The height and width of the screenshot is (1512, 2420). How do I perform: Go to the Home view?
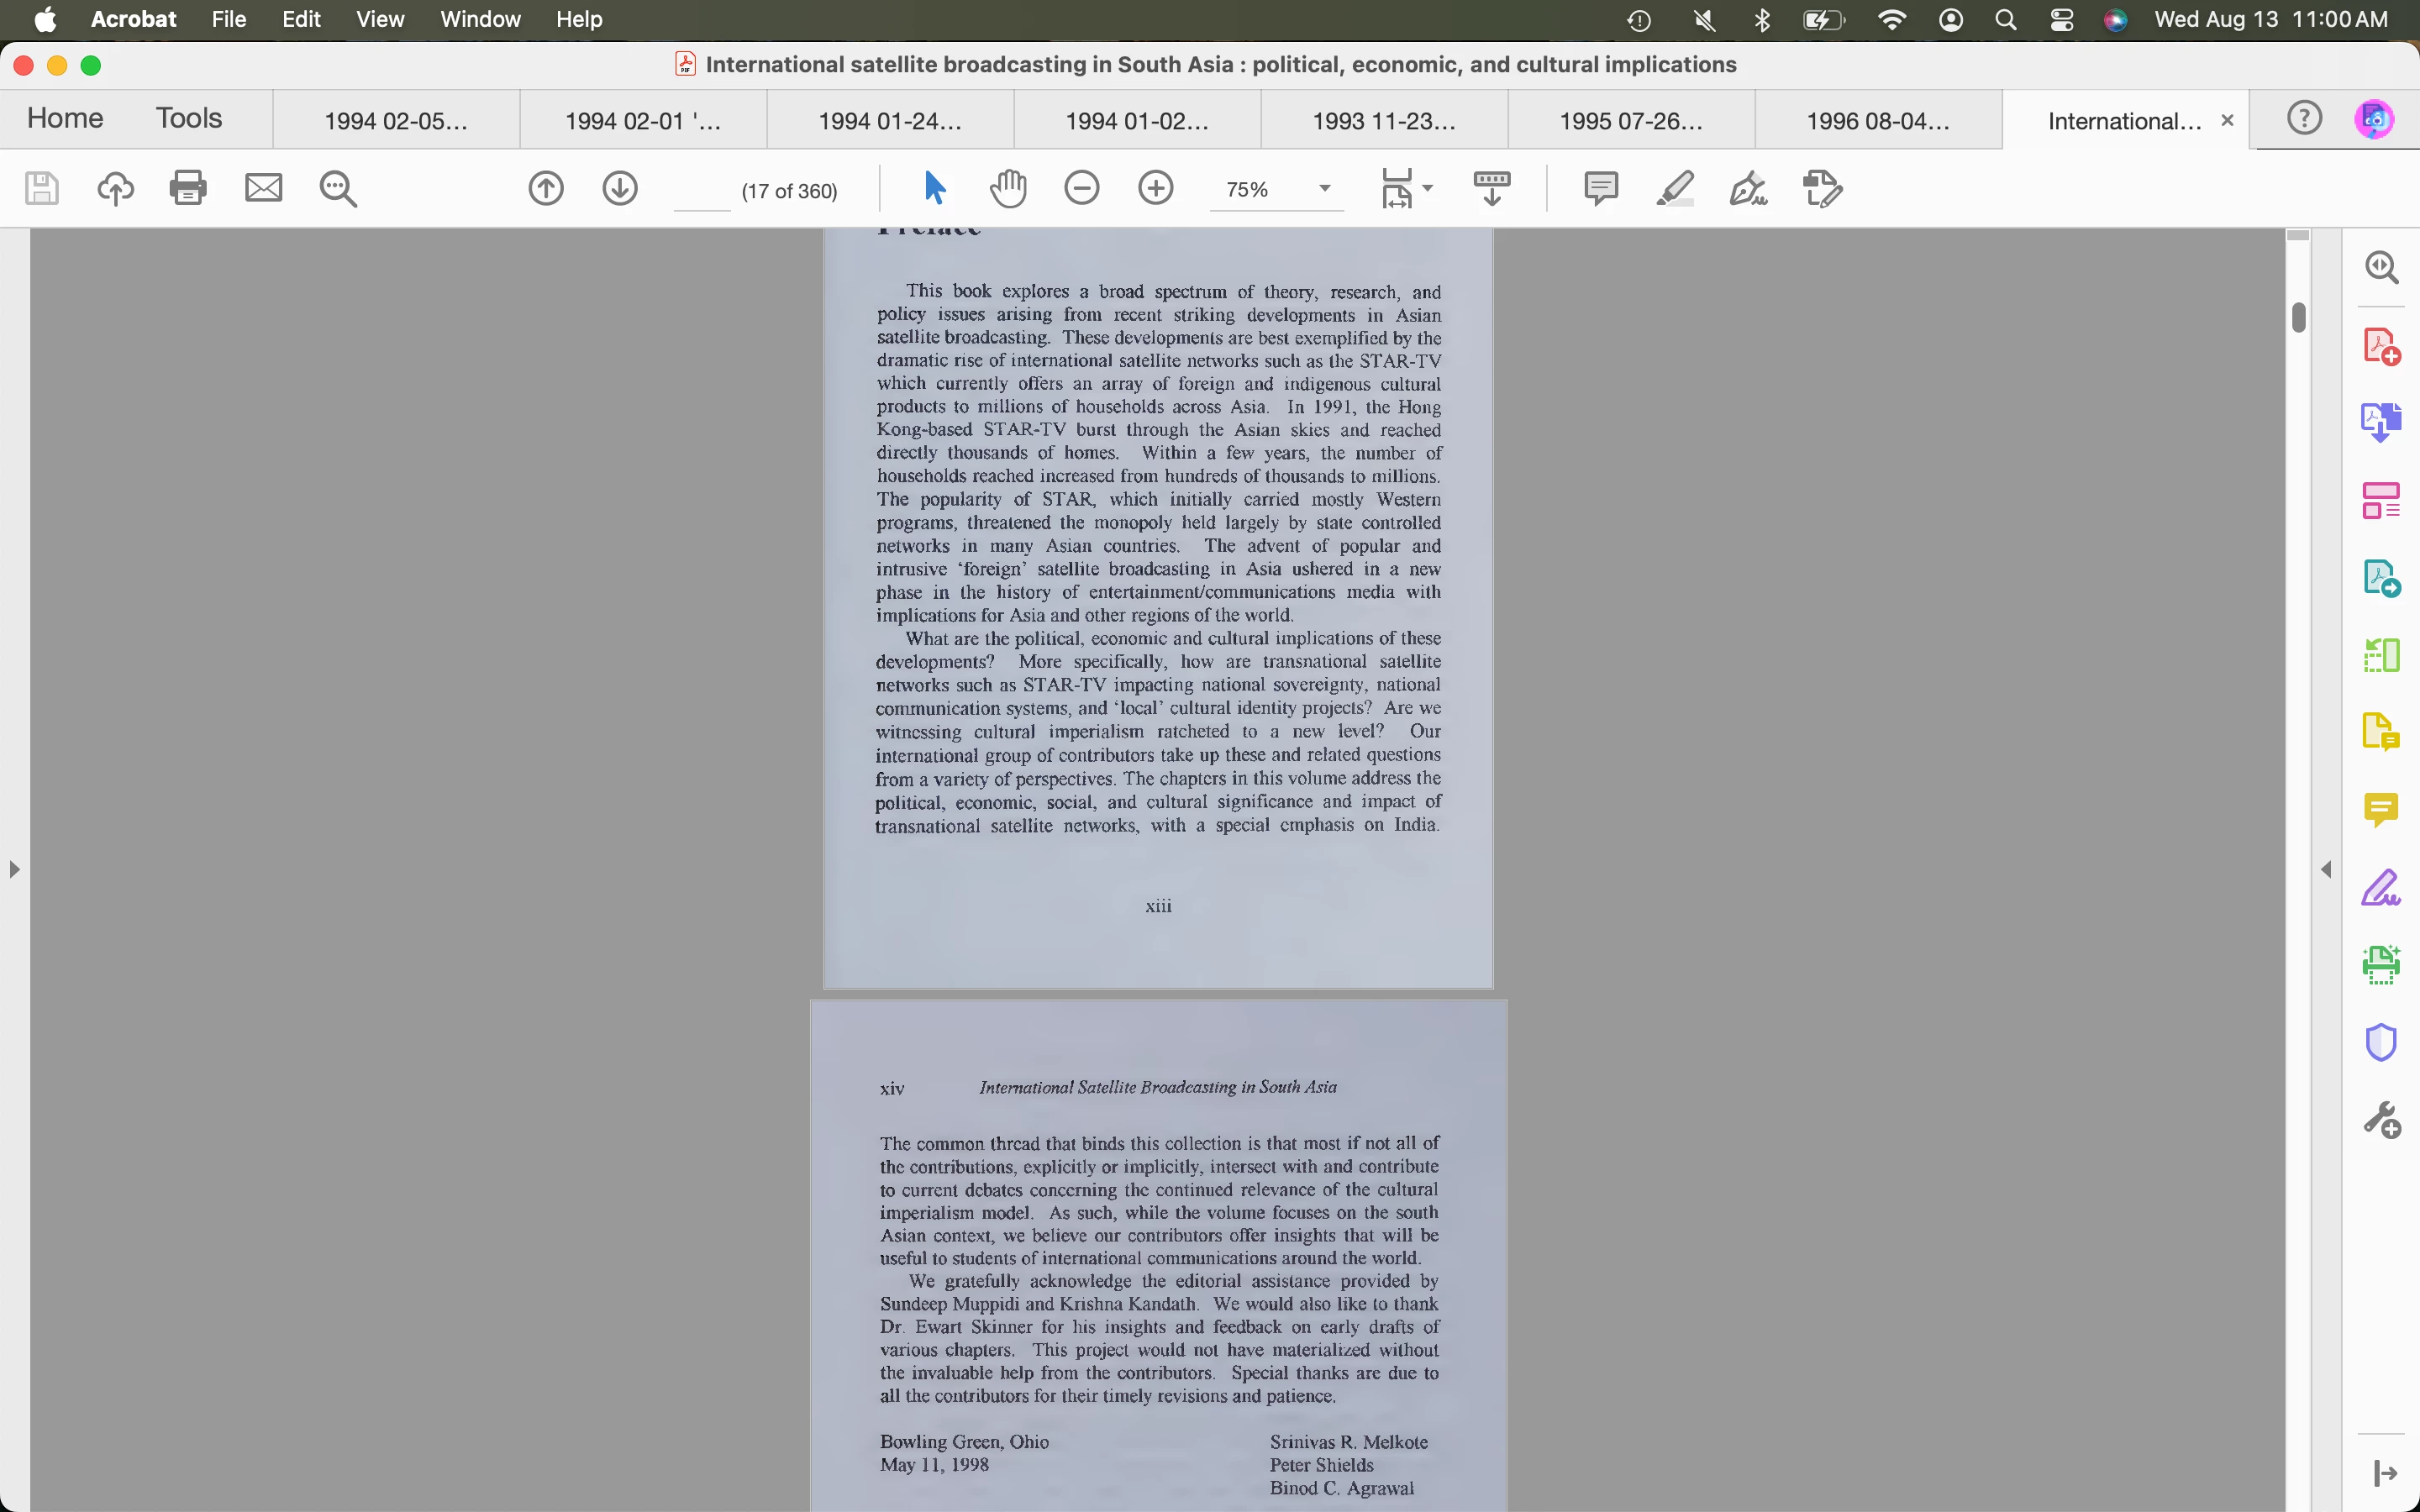[65, 118]
